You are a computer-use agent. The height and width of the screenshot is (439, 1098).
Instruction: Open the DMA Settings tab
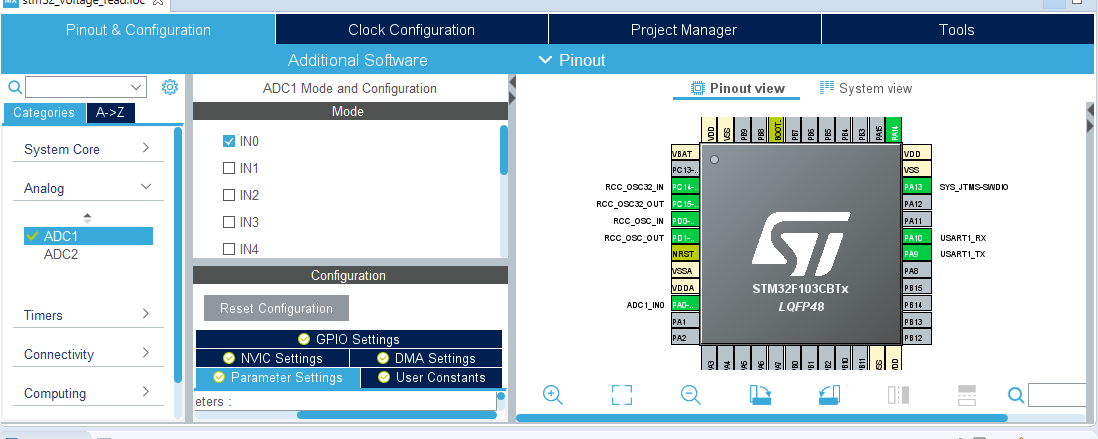pos(426,358)
